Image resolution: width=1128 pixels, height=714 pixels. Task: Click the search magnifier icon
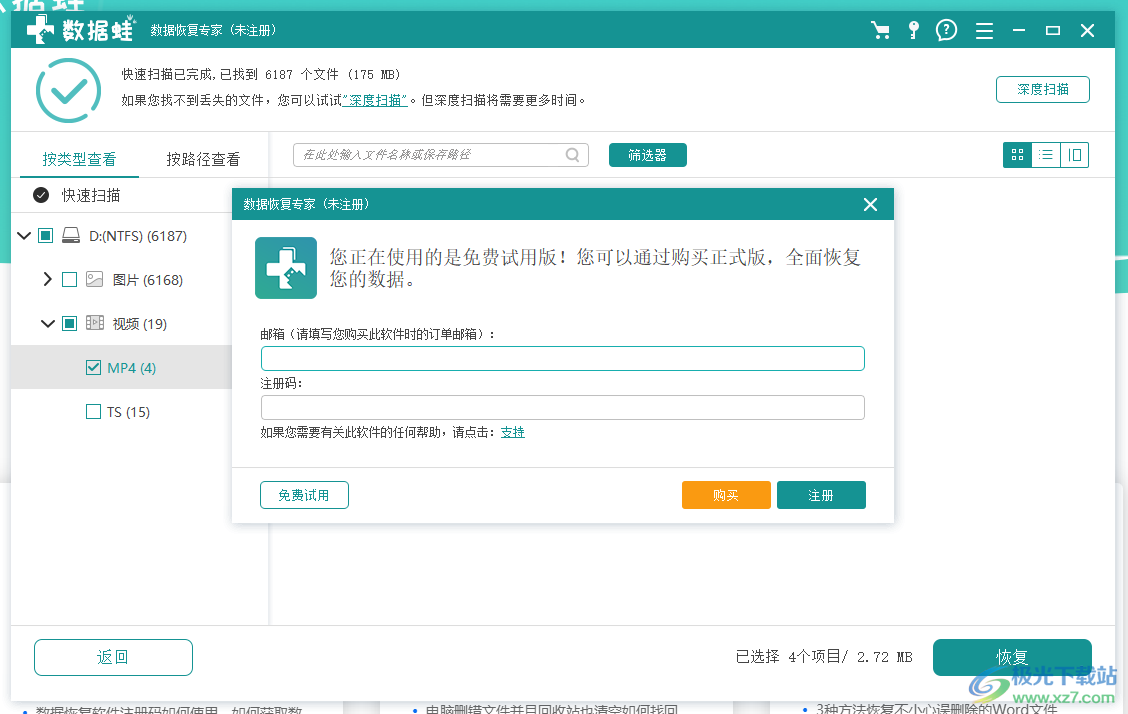pos(573,155)
